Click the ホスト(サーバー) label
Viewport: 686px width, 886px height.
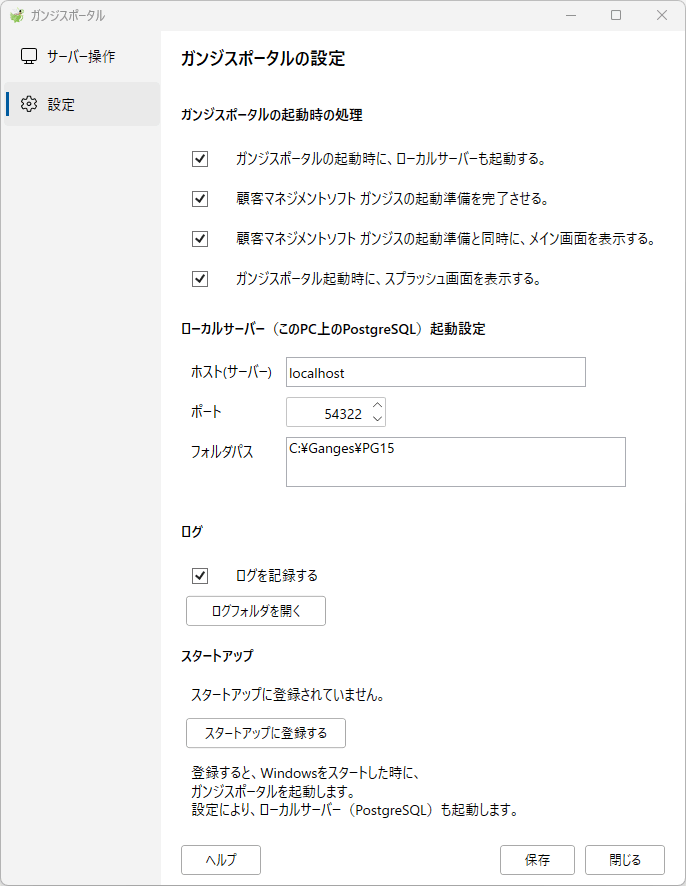point(231,372)
